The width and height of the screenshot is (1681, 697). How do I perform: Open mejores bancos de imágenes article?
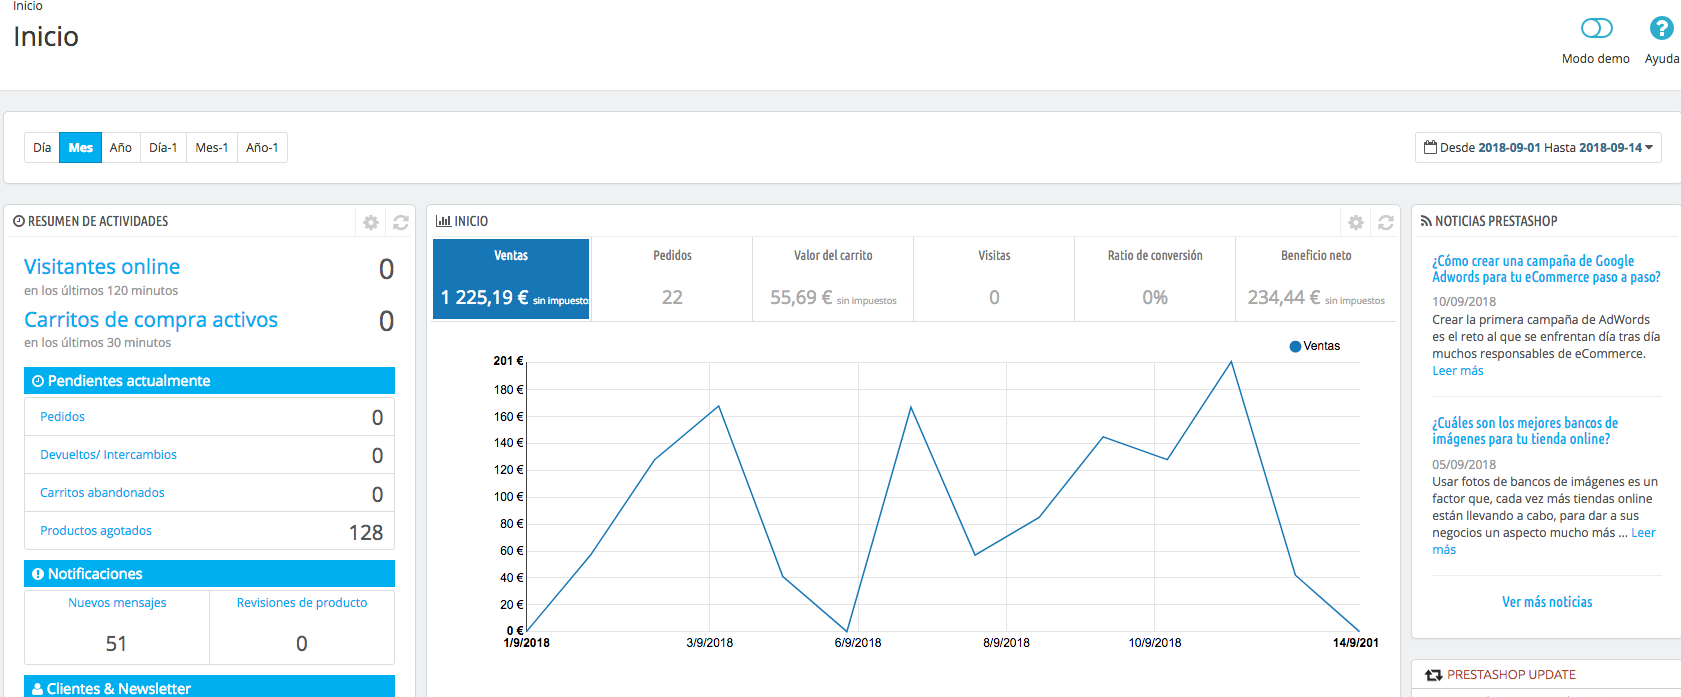(1525, 431)
